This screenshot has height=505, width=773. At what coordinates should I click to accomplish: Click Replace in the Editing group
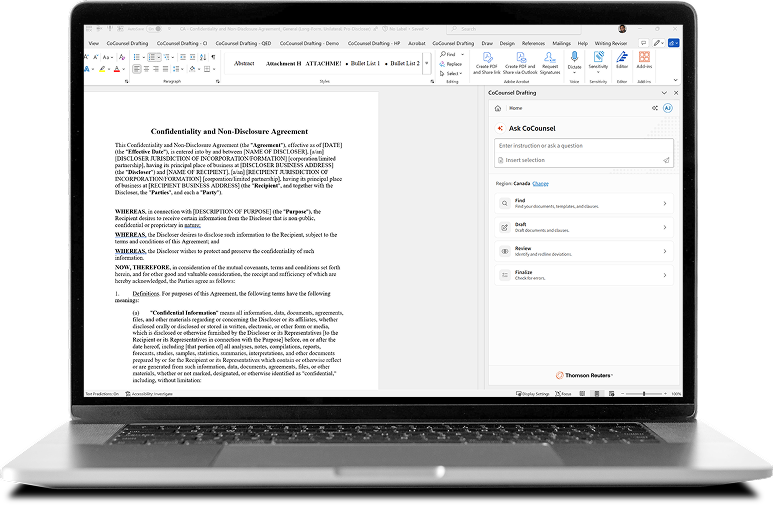(x=451, y=64)
